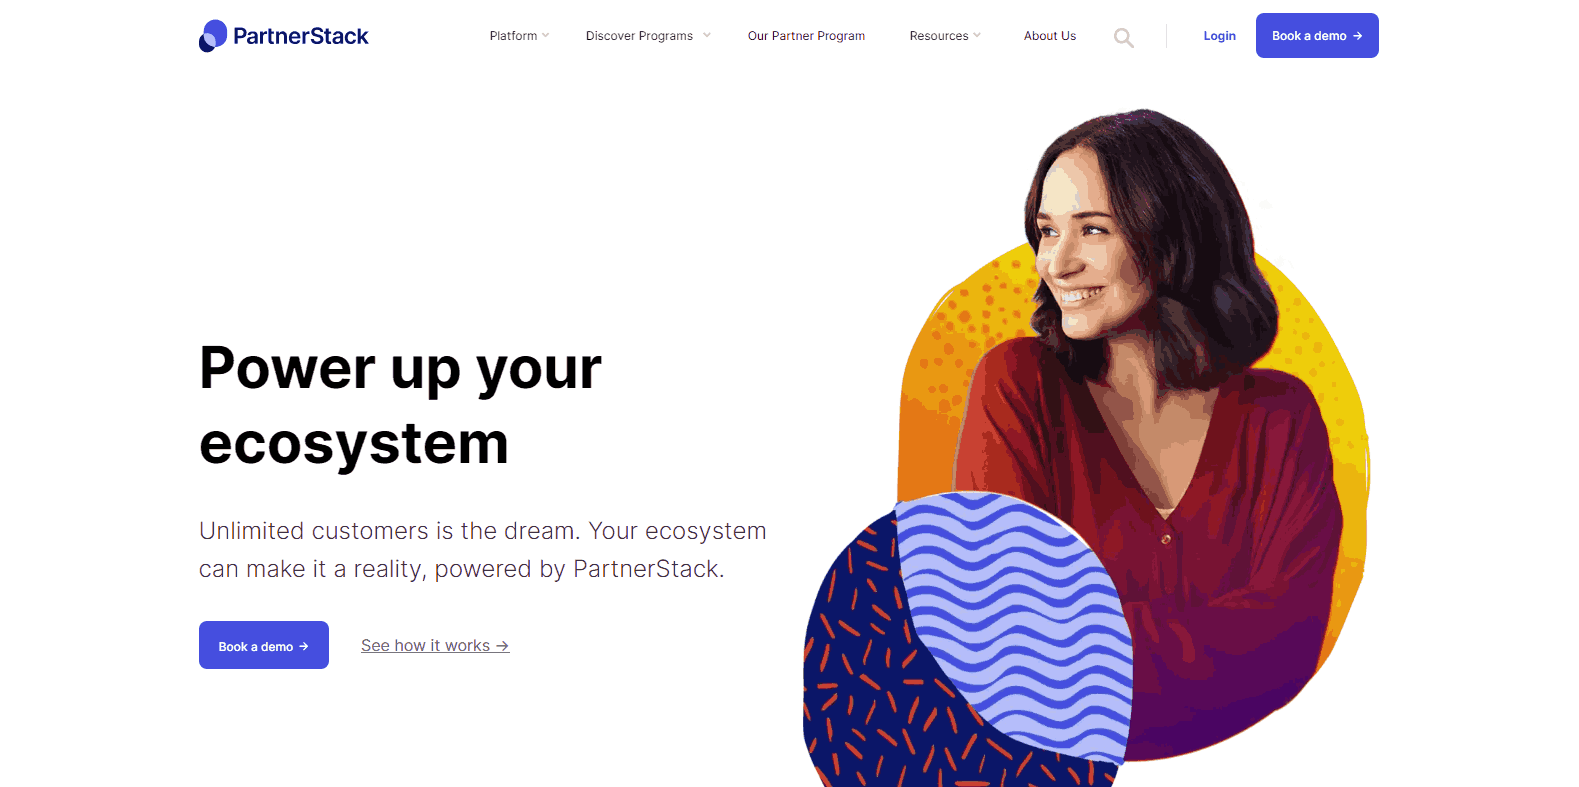This screenshot has height=787, width=1579.
Task: Click the Login link
Action: [x=1219, y=36]
